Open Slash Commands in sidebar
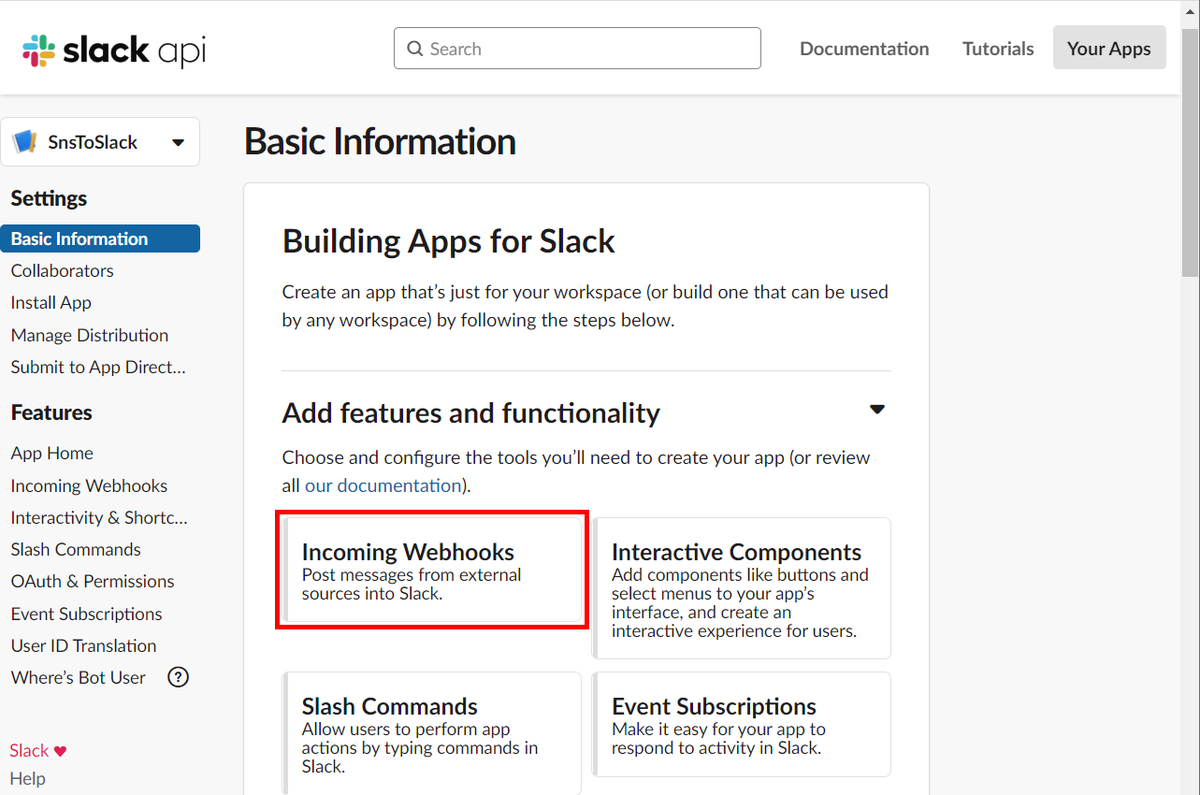1200x795 pixels. (x=76, y=549)
